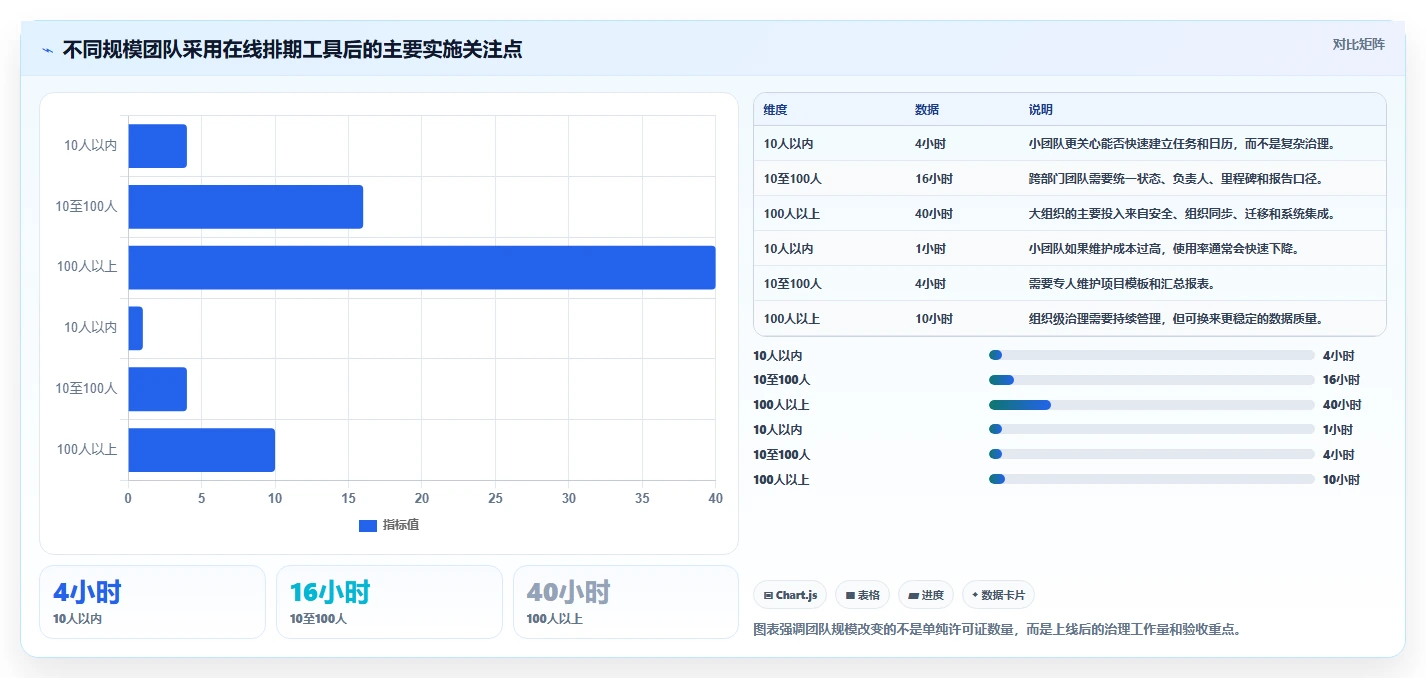Click the 10小时 value beside the progress list
Viewport: 1426px width, 678px height.
[x=1342, y=479]
